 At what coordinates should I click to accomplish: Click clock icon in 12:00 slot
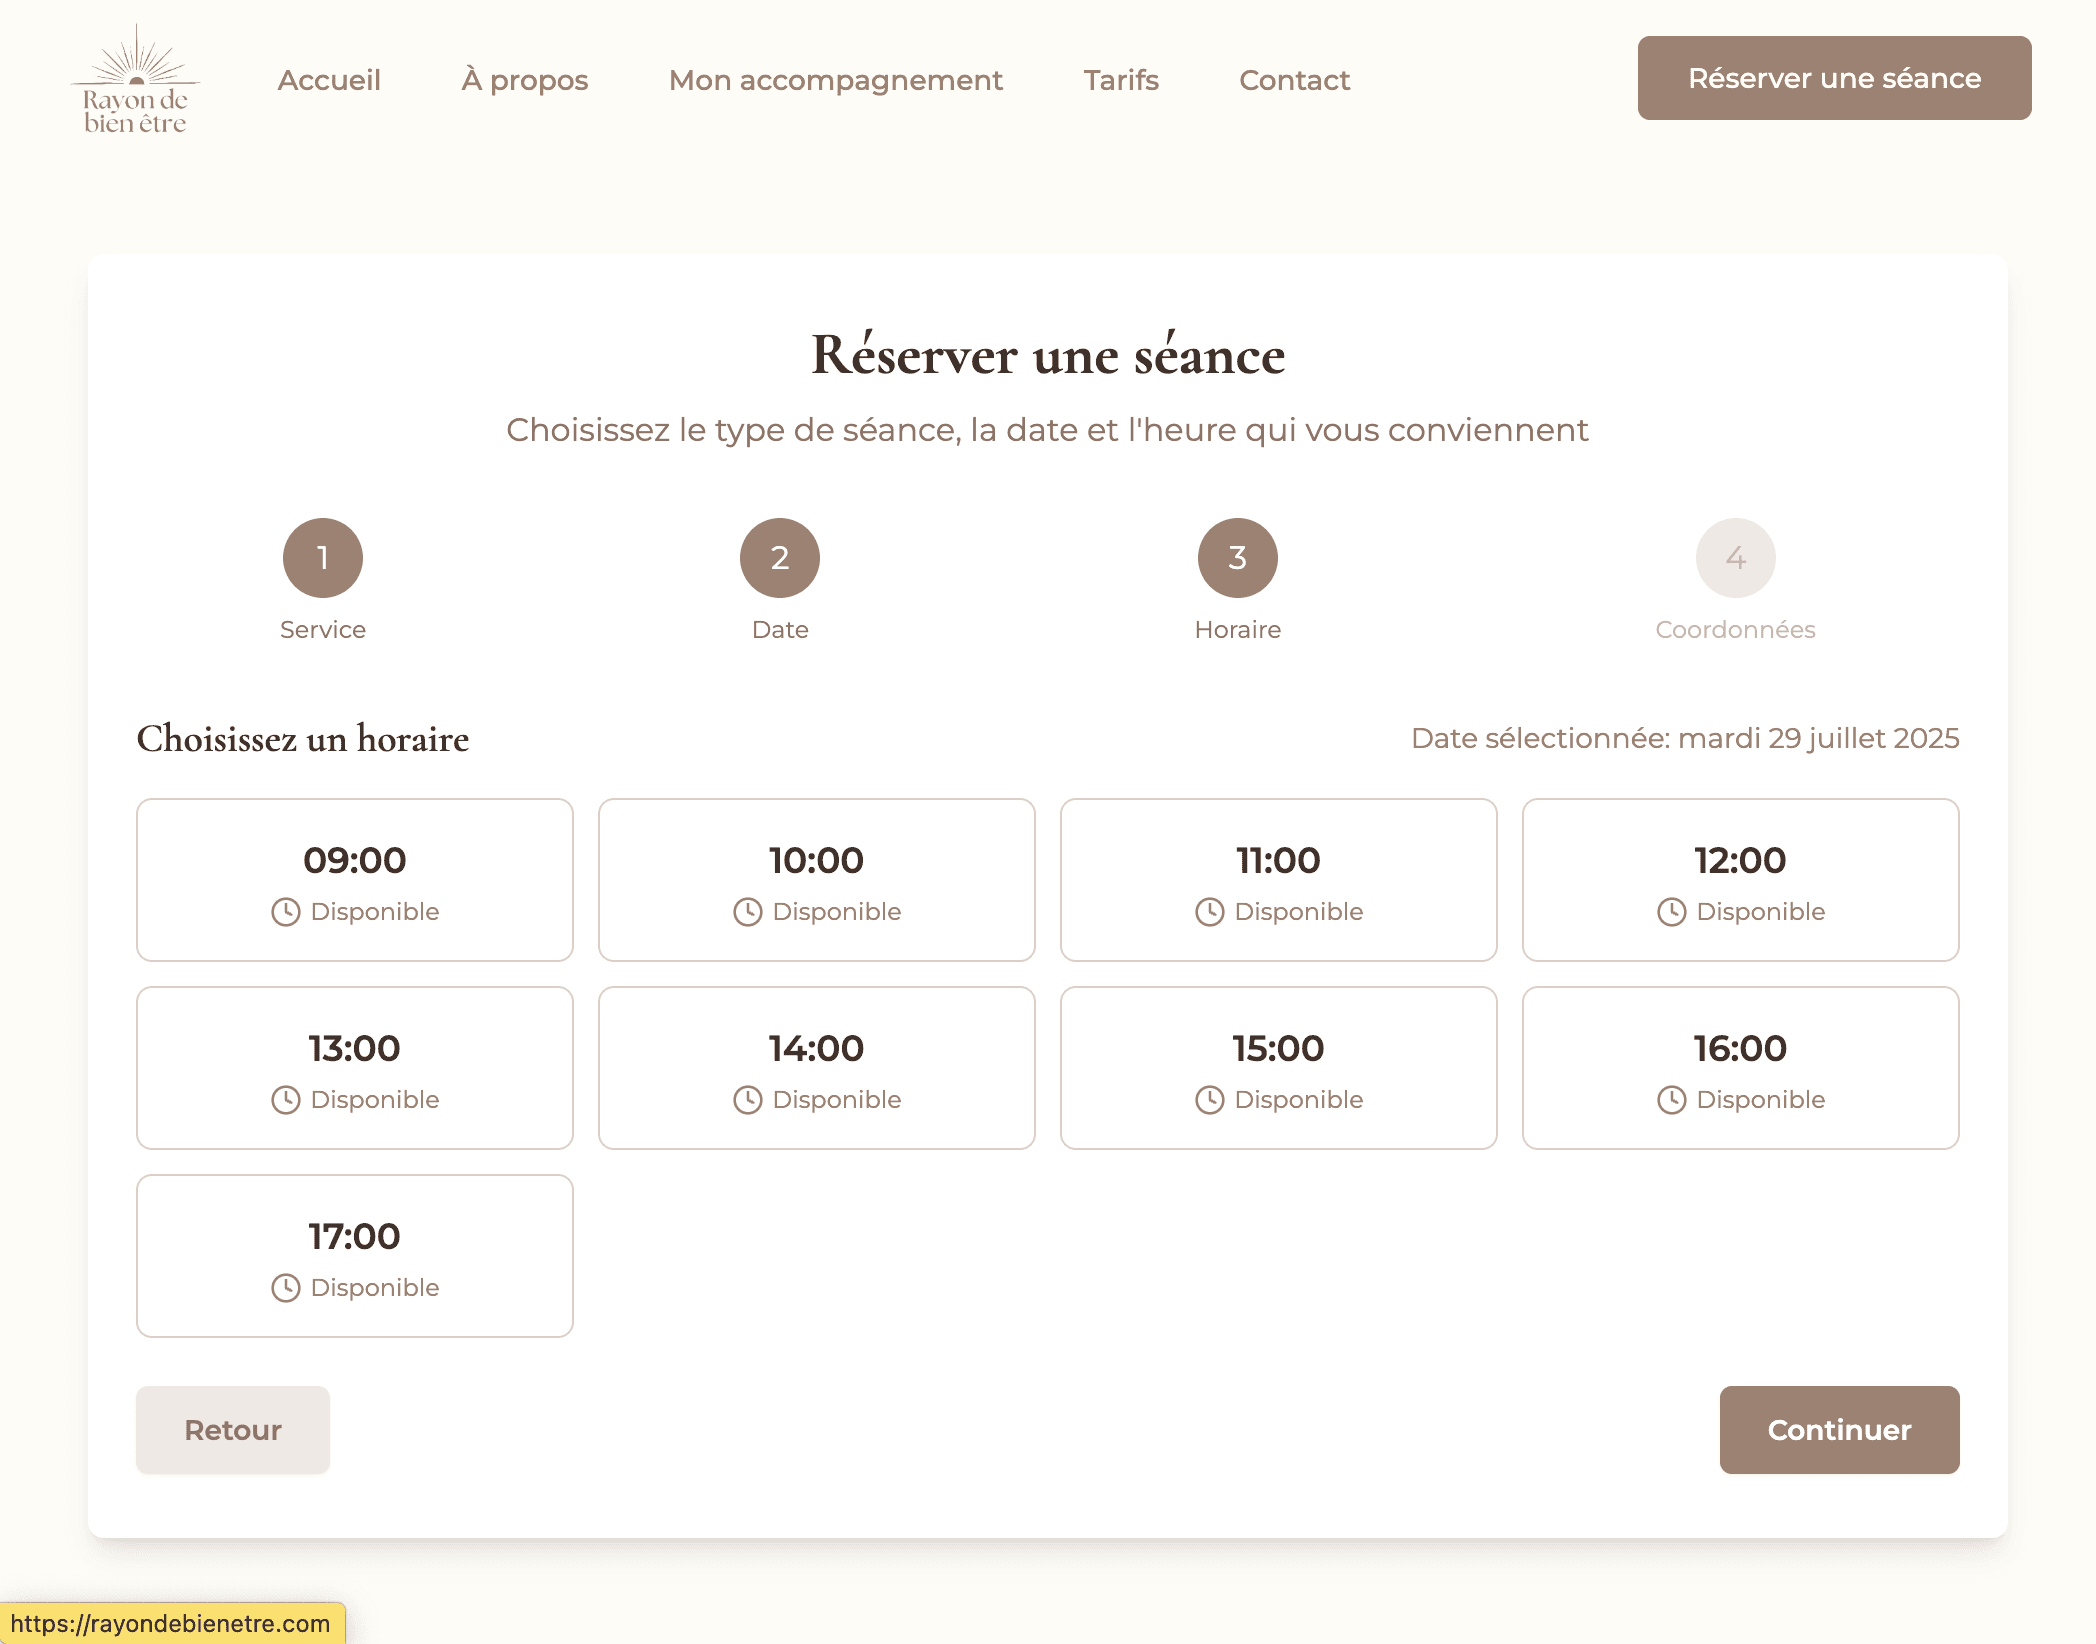[x=1671, y=912]
